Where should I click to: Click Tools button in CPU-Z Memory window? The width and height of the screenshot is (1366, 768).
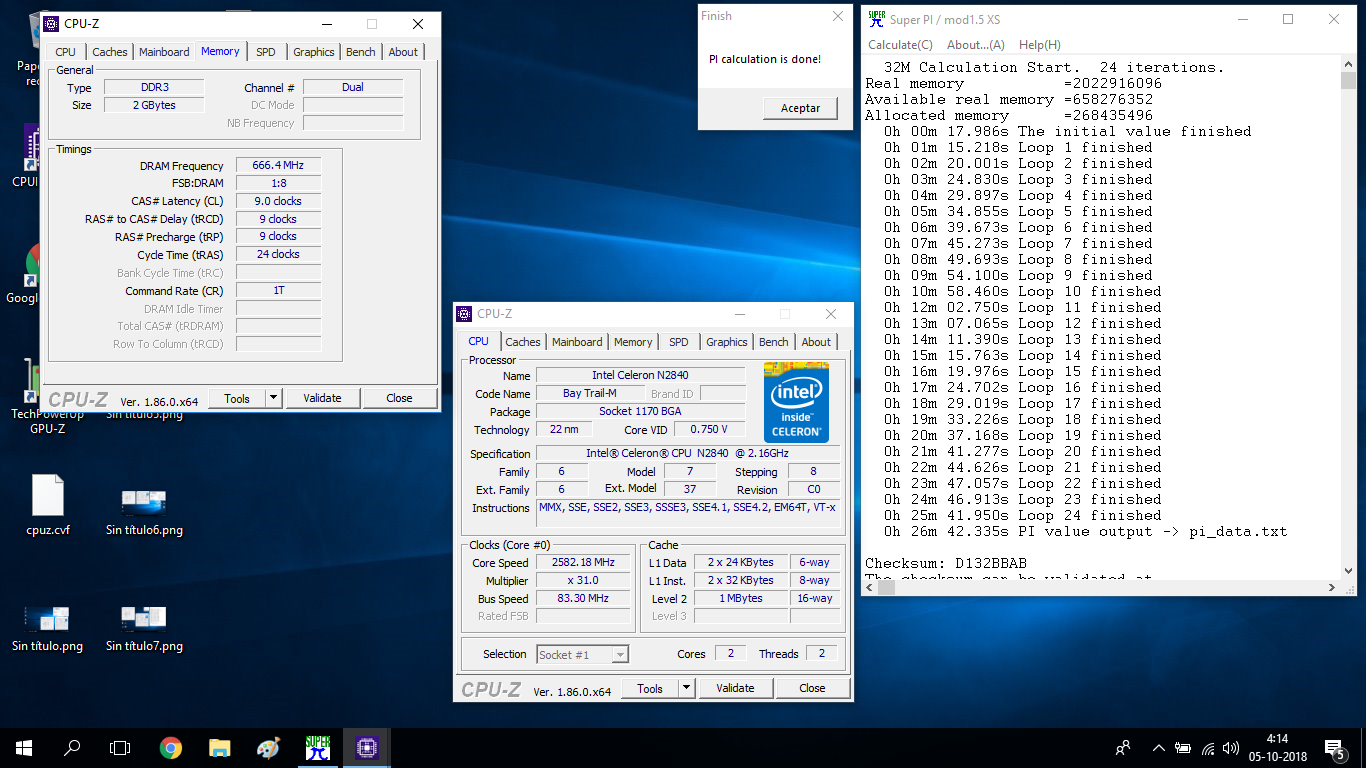(x=237, y=398)
